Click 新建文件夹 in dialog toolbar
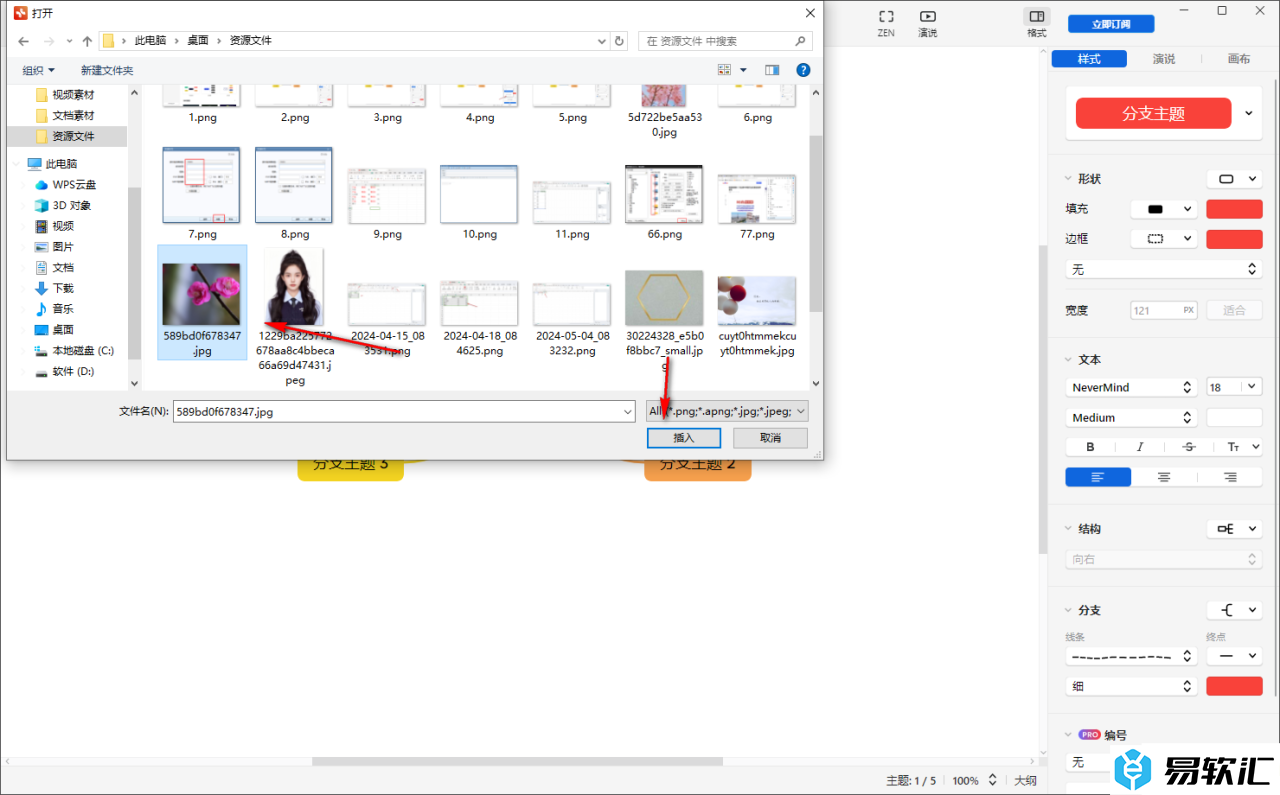 pyautogui.click(x=107, y=70)
